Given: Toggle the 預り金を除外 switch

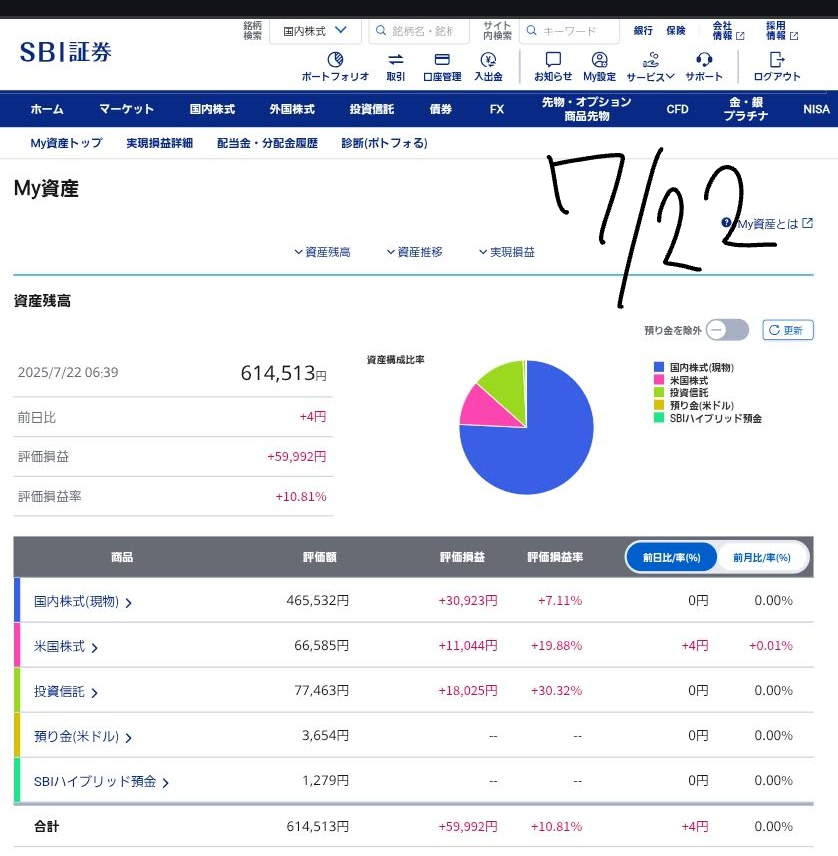Looking at the screenshot, I should [727, 330].
